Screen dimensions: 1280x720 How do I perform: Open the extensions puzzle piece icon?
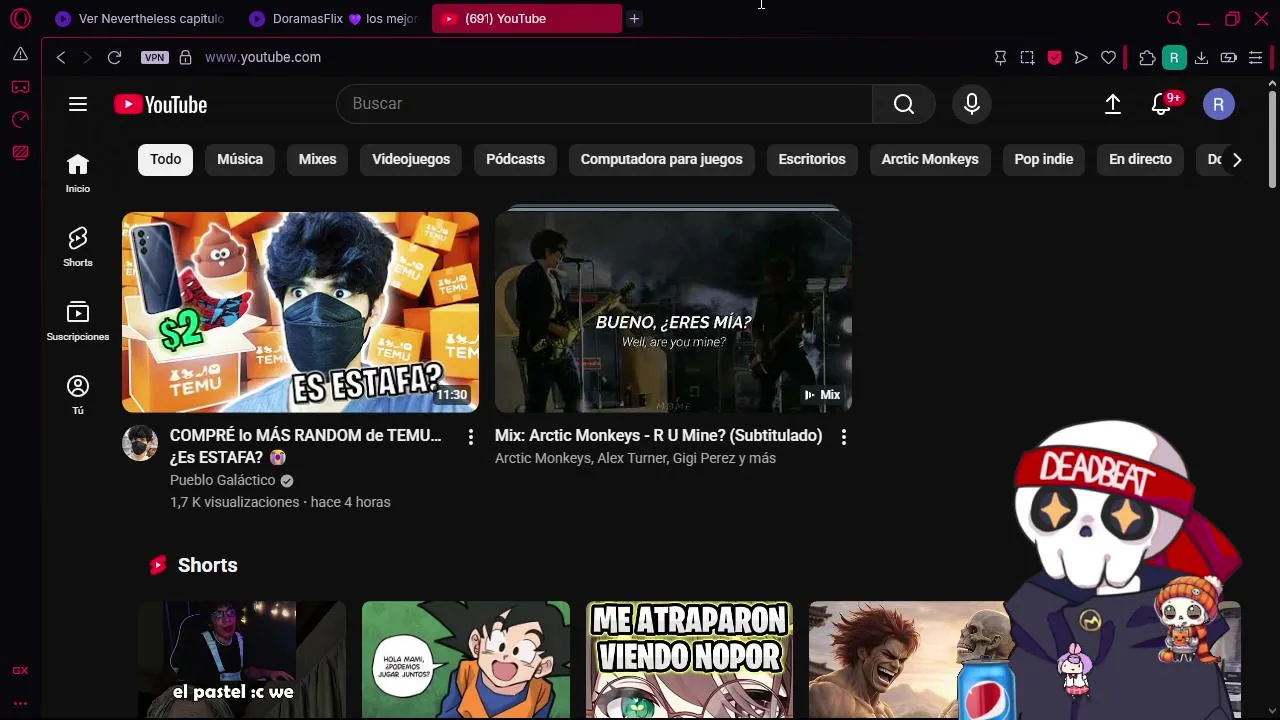pos(1147,58)
